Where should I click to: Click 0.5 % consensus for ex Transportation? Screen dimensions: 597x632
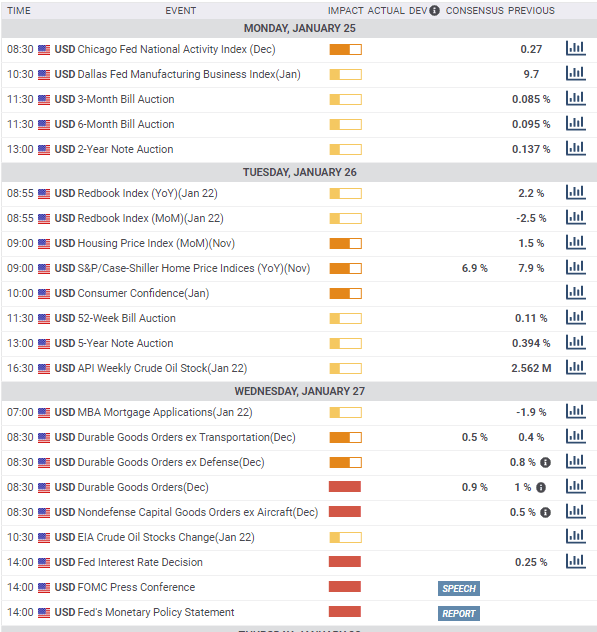474,437
